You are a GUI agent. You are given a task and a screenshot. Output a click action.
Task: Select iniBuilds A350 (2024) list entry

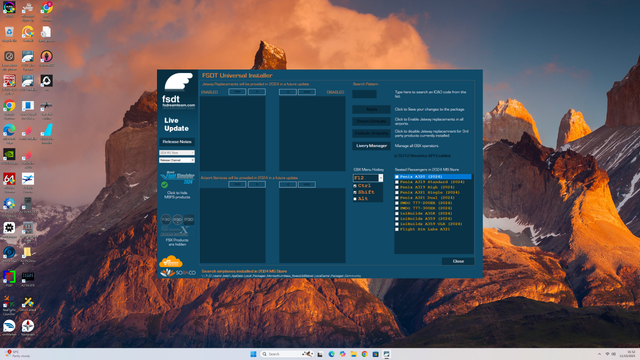(426, 213)
